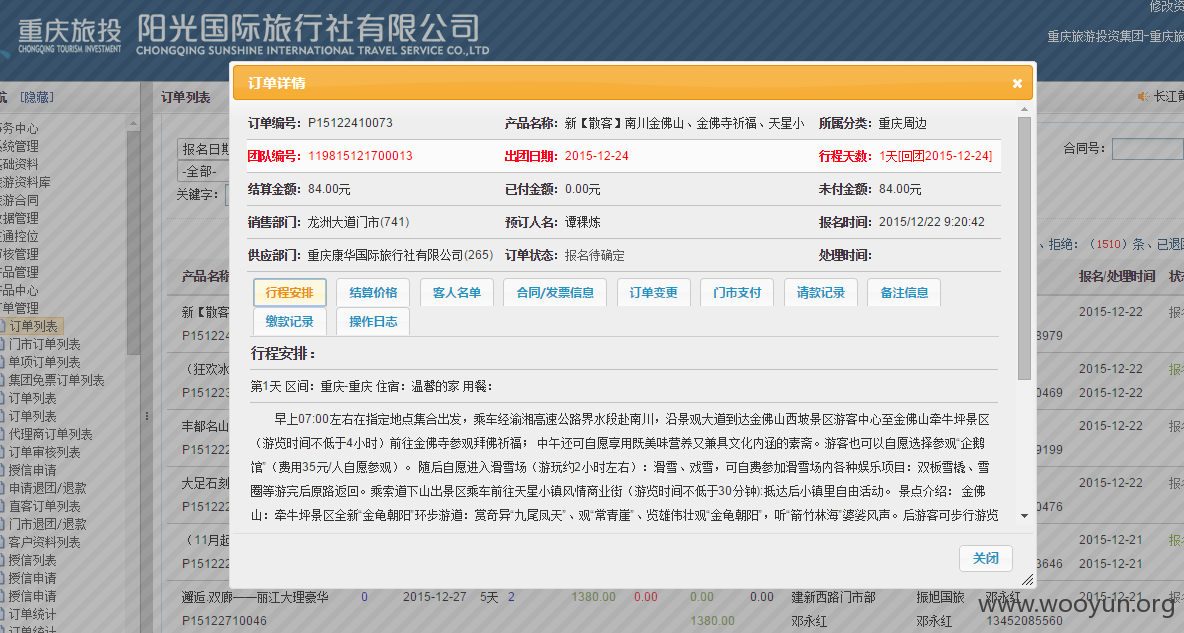Viewport: 1184px width, 633px height.
Task: Select 订单列表 highlighted sidebar item
Action: point(32,326)
